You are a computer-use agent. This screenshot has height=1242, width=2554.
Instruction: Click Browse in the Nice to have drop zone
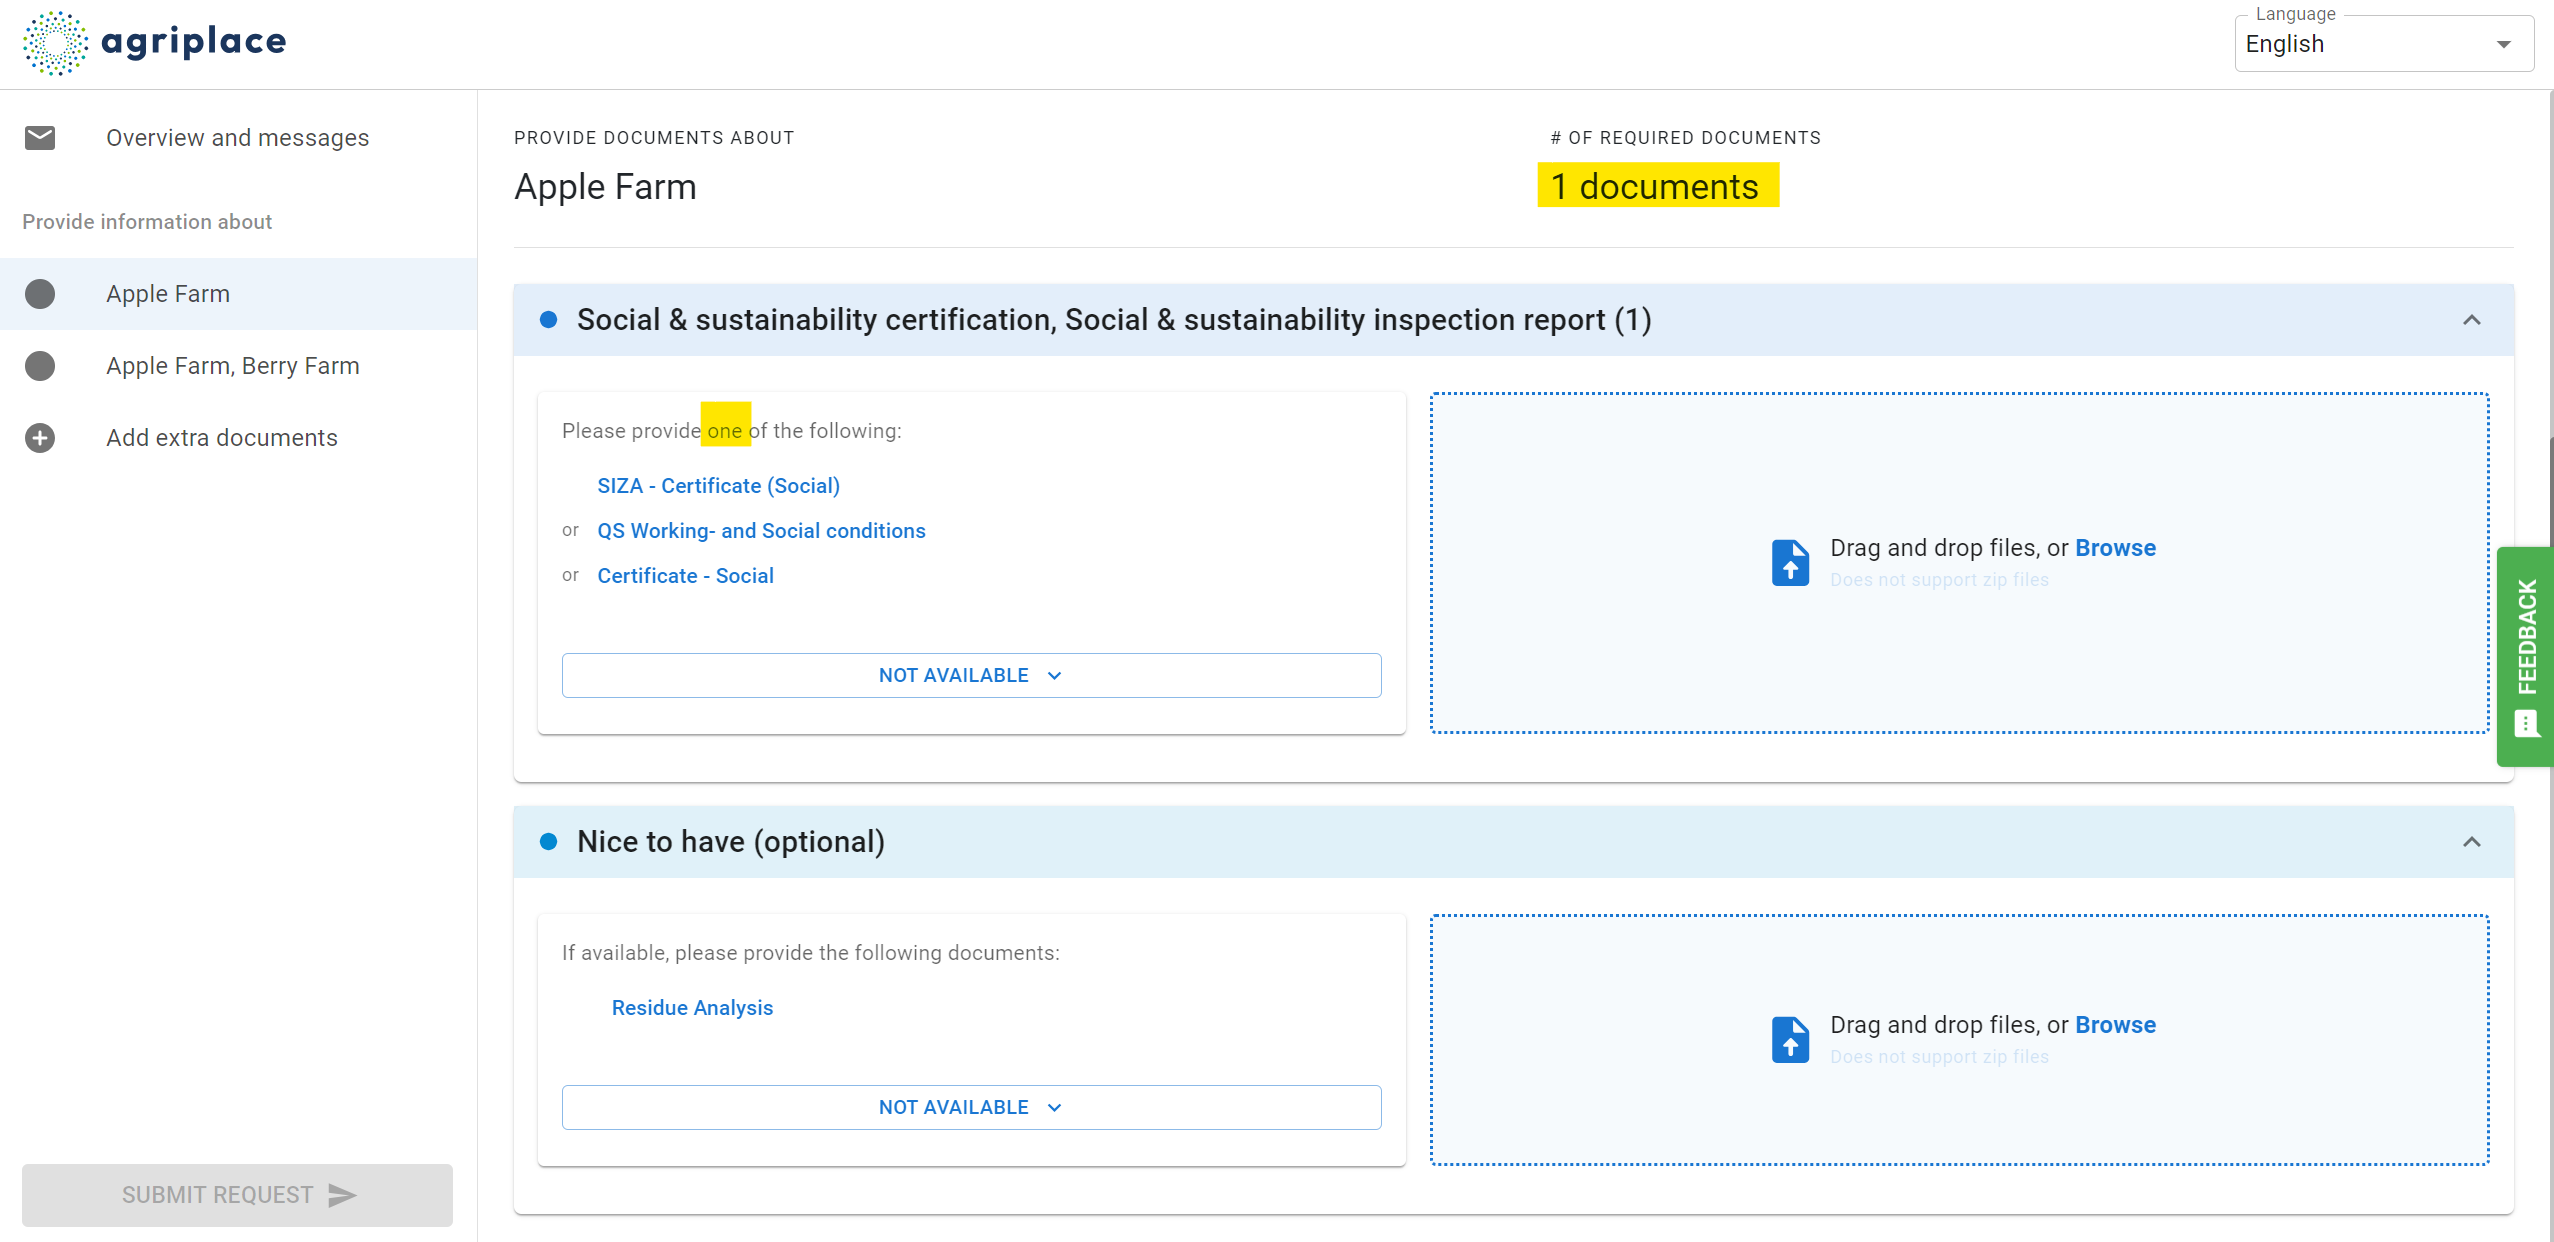point(2115,1025)
